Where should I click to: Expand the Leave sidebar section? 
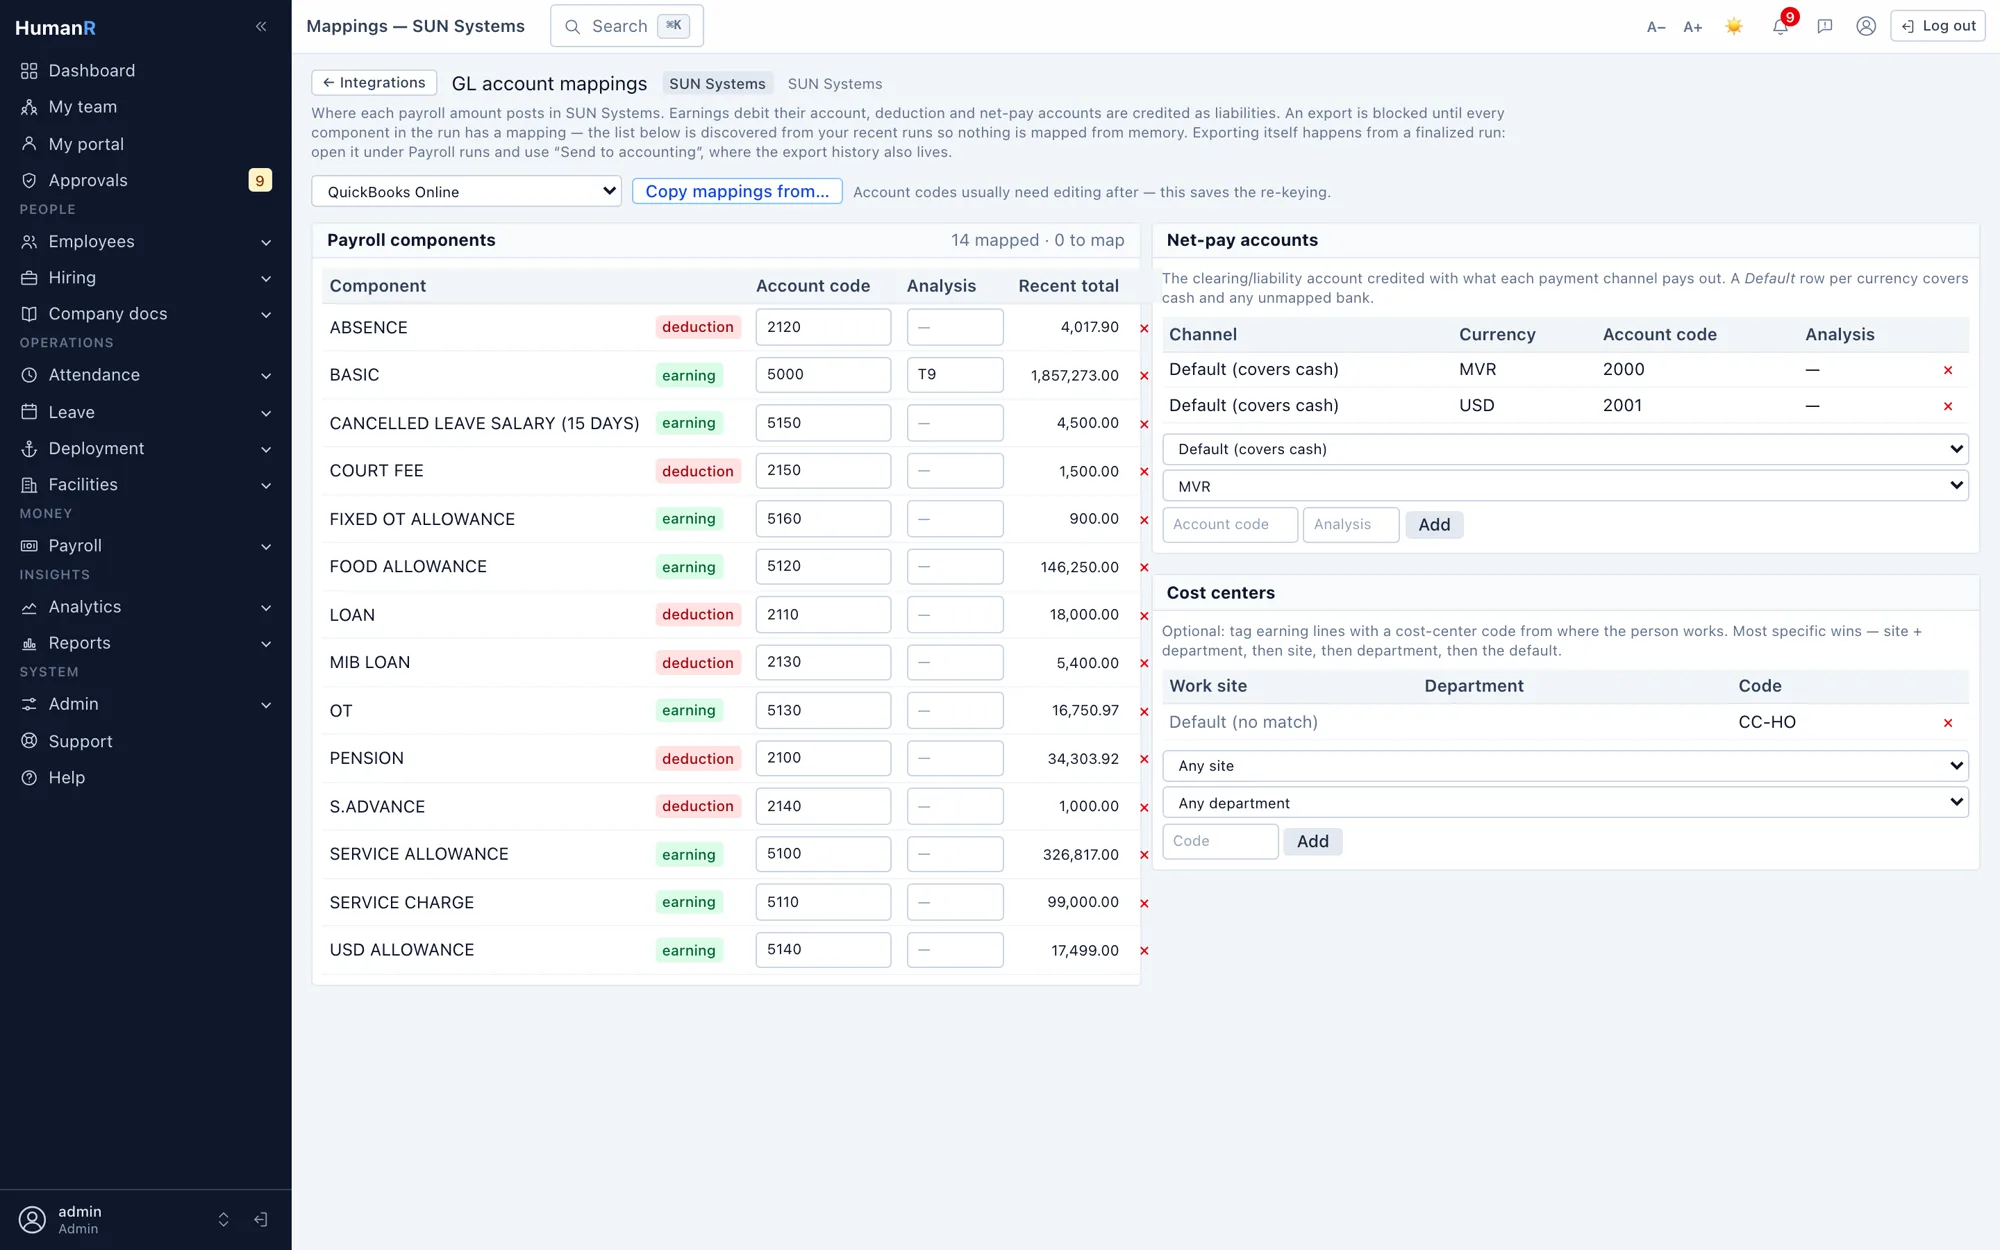point(146,412)
